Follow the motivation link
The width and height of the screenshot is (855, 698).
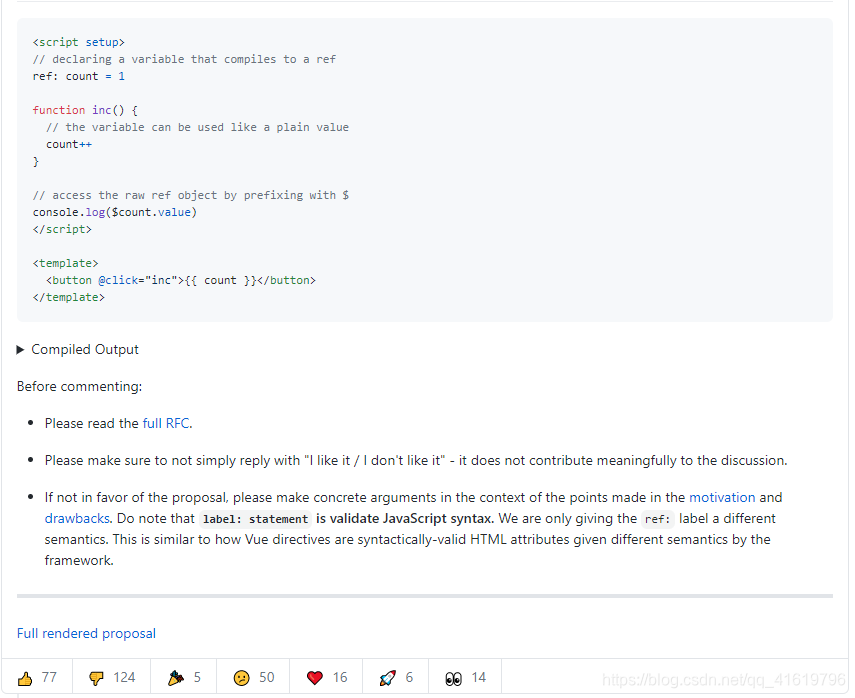point(722,497)
